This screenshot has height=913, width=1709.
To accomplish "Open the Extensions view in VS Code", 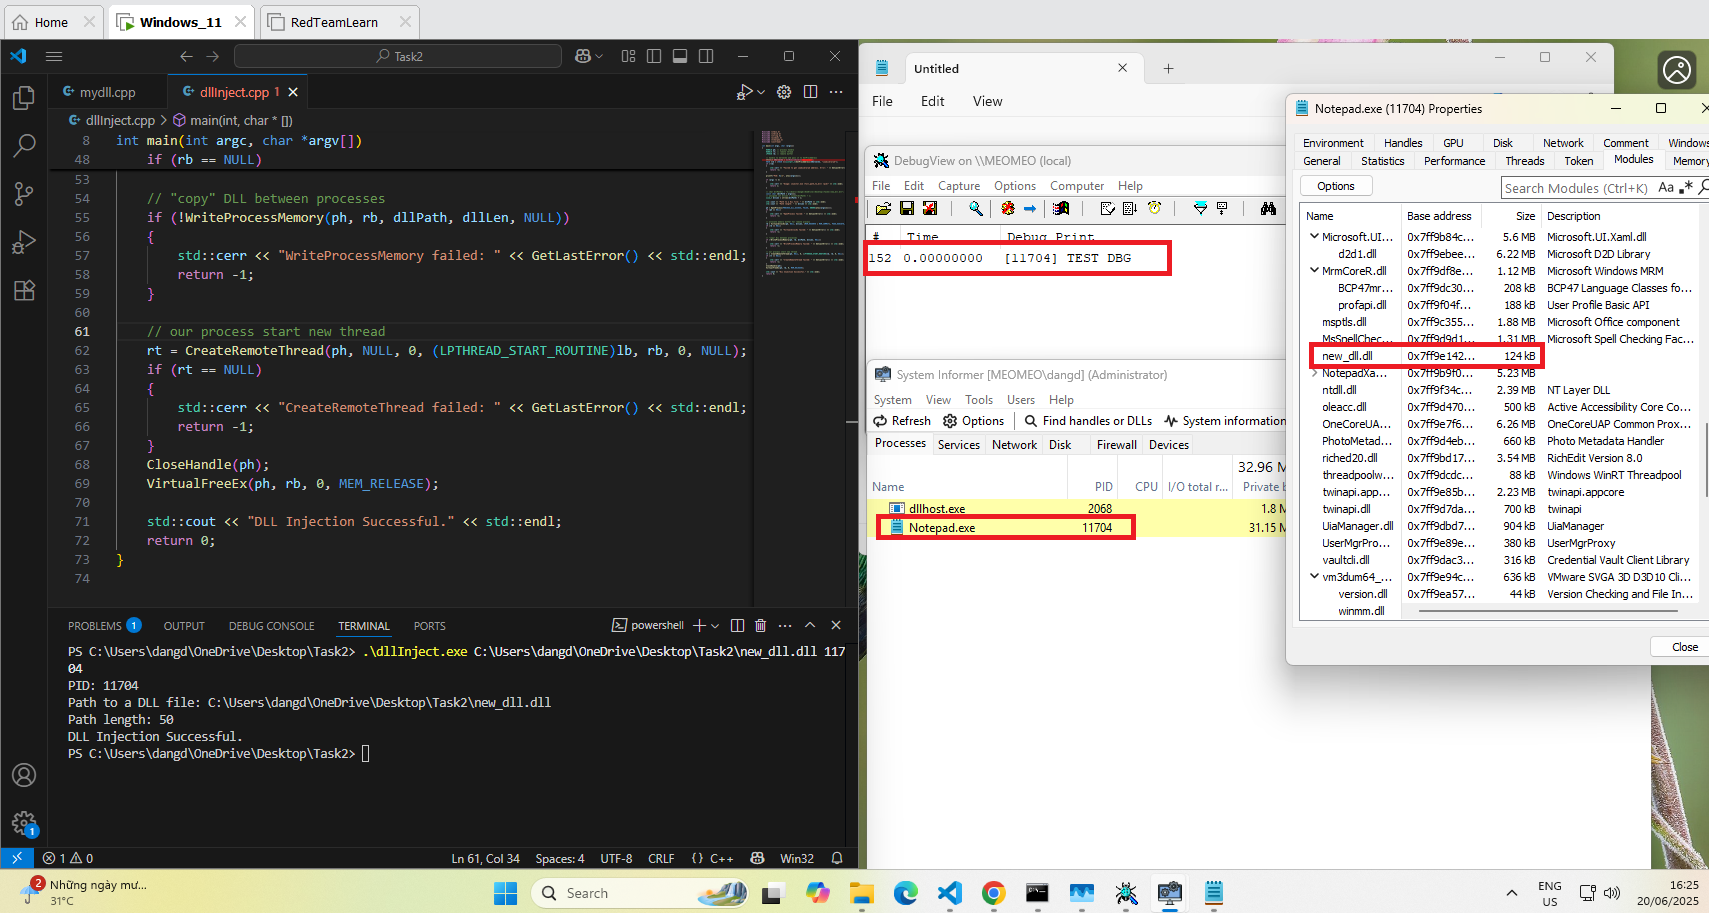I will click(24, 290).
